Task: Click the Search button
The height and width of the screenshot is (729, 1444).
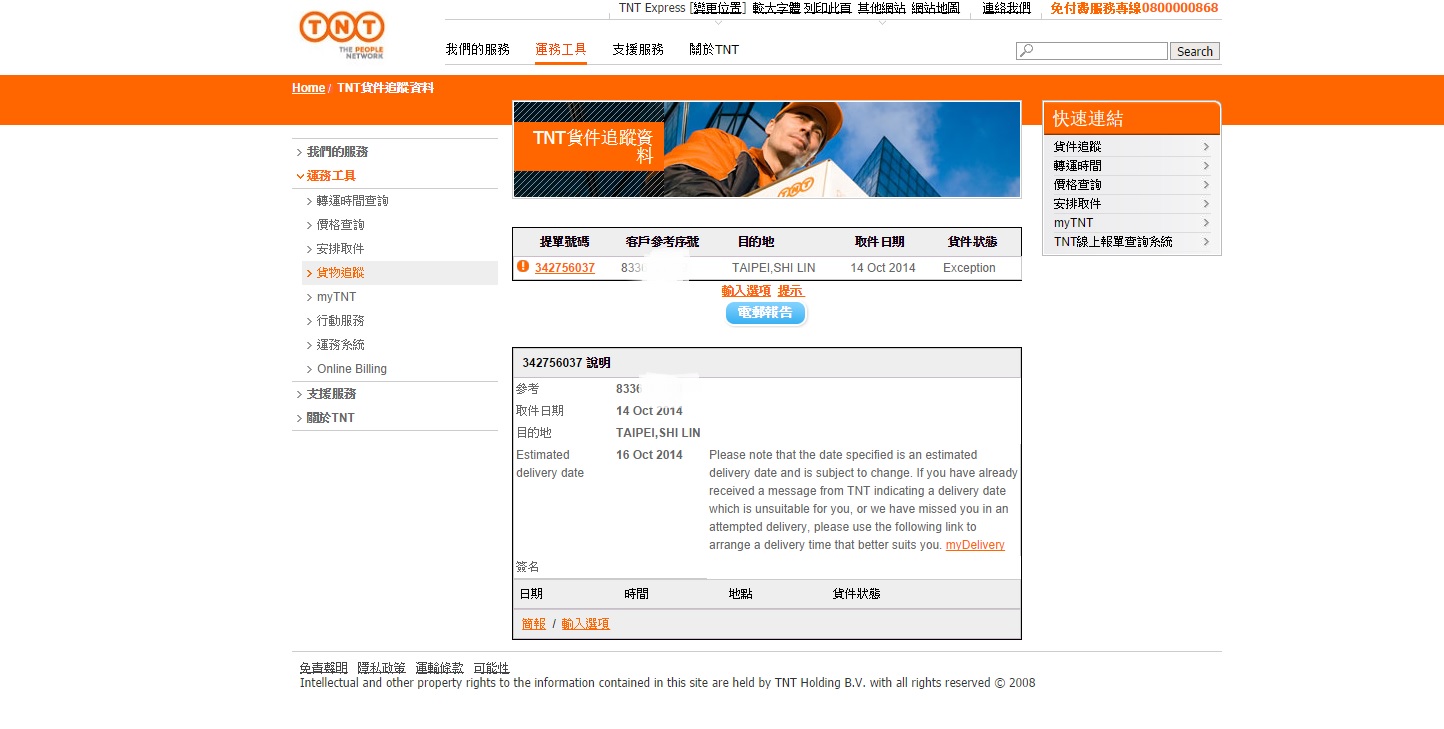Action: click(x=1195, y=51)
